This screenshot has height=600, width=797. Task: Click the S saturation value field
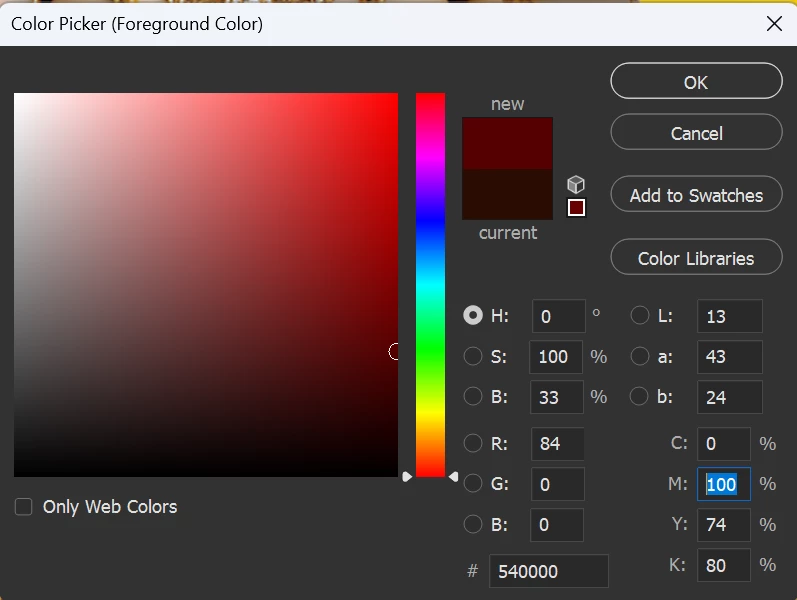point(556,357)
